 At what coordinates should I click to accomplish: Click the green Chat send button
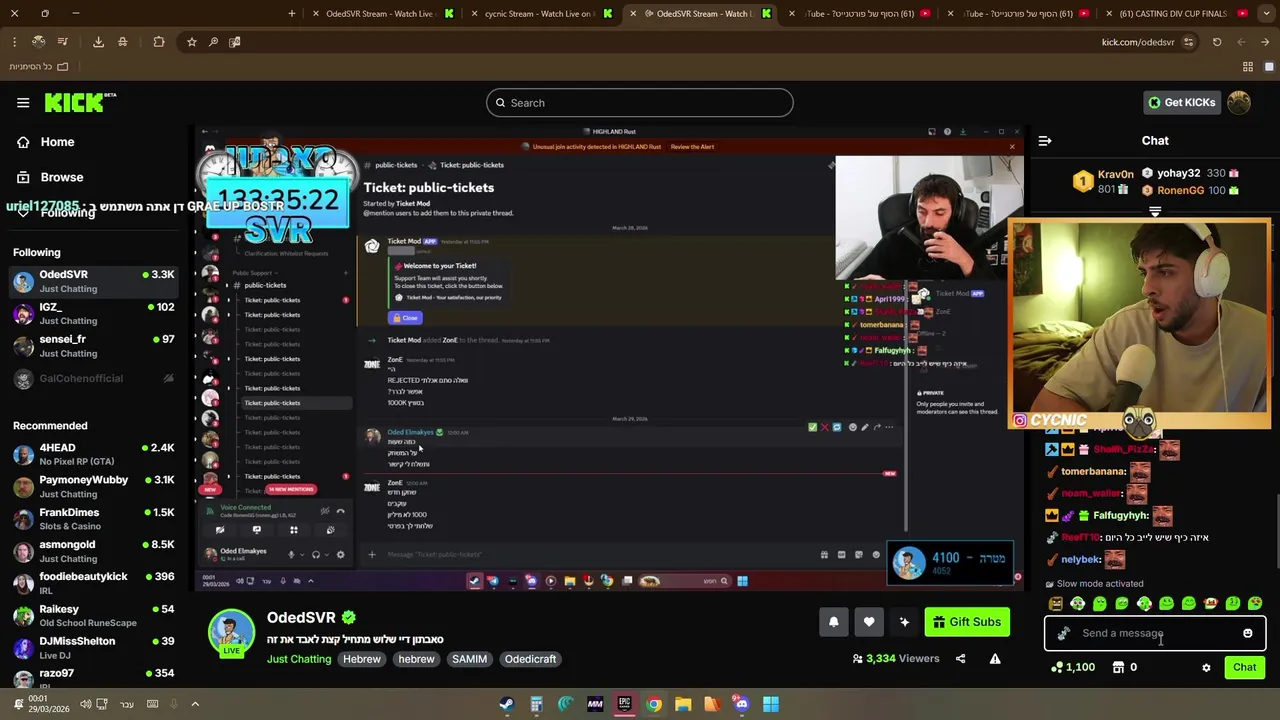tap(1245, 667)
